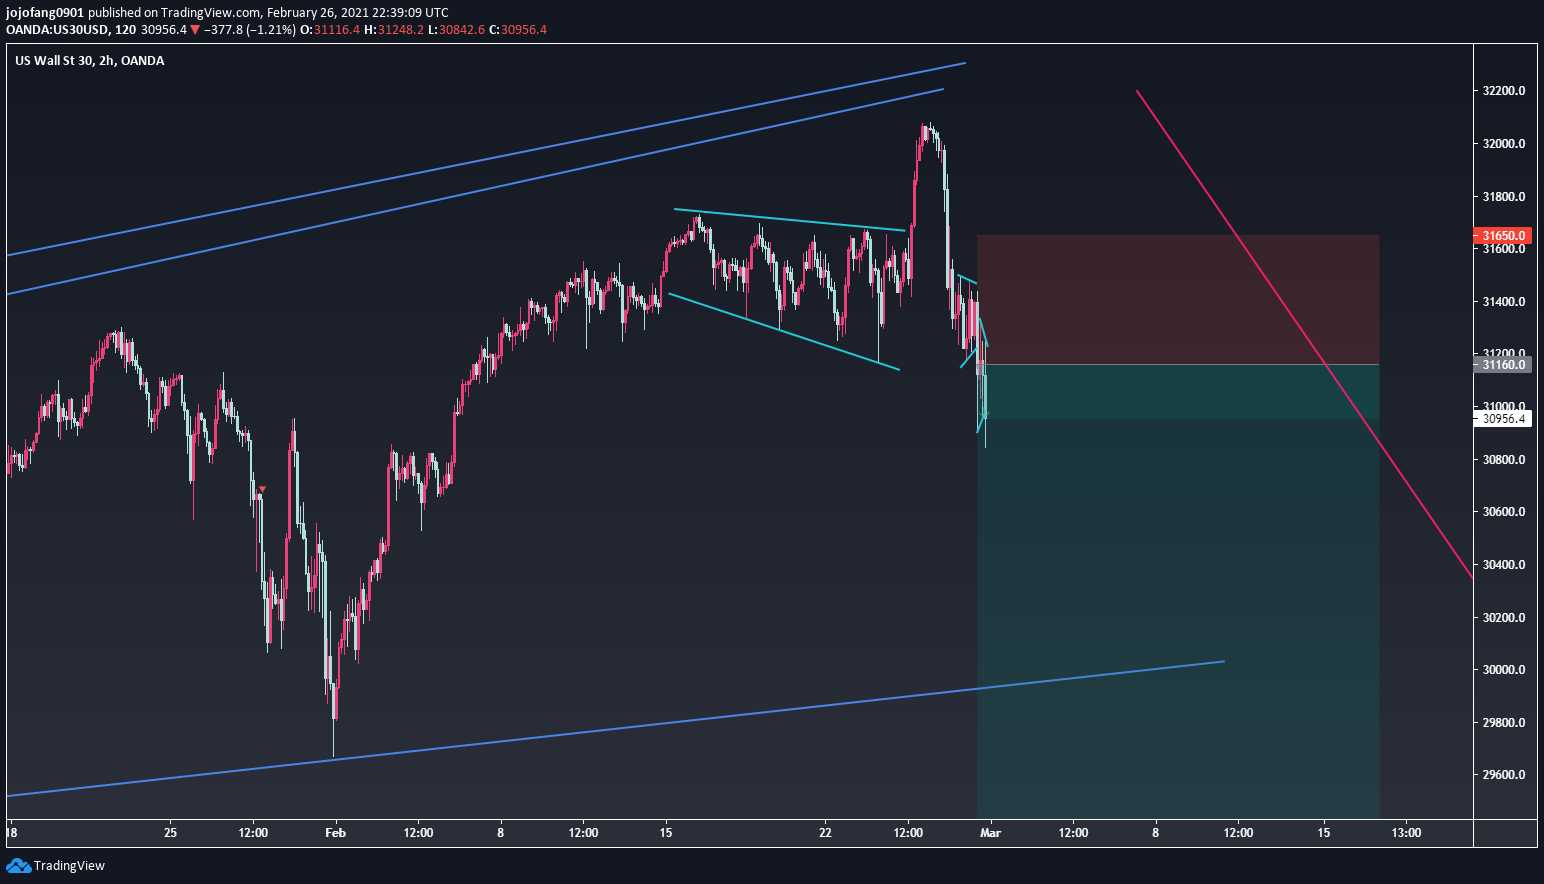Click the entry price label 31160.0

1502,365
